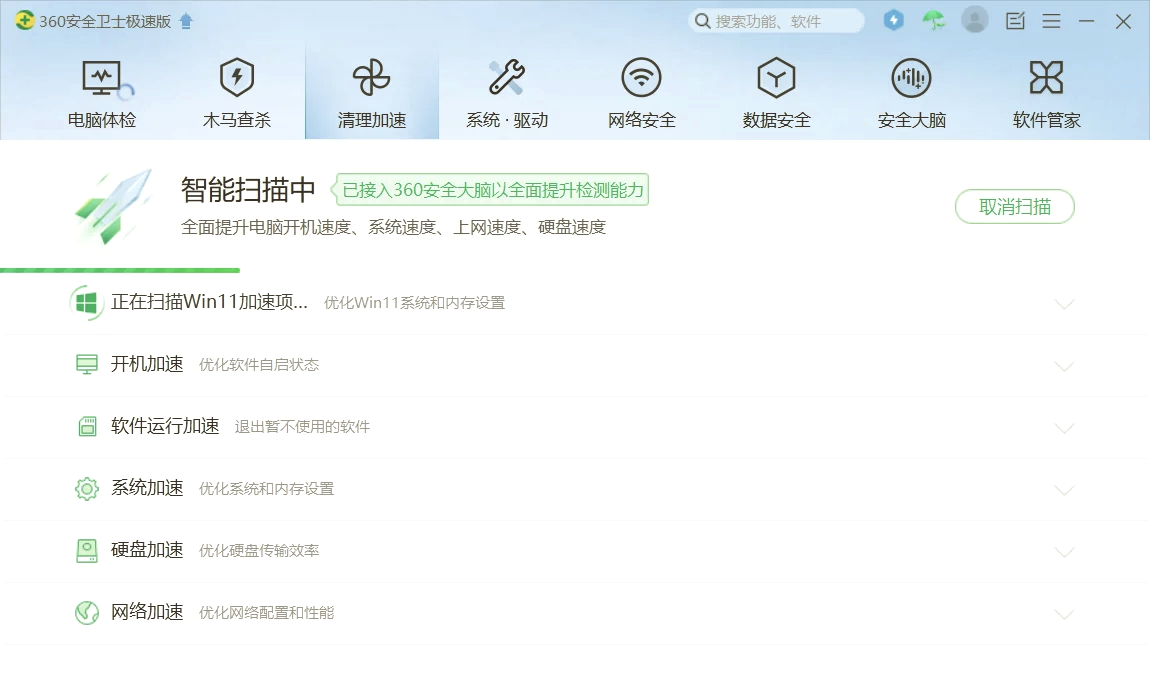Click the feedback note icon
Viewport: 1150px width, 695px height.
pyautogui.click(x=1016, y=21)
